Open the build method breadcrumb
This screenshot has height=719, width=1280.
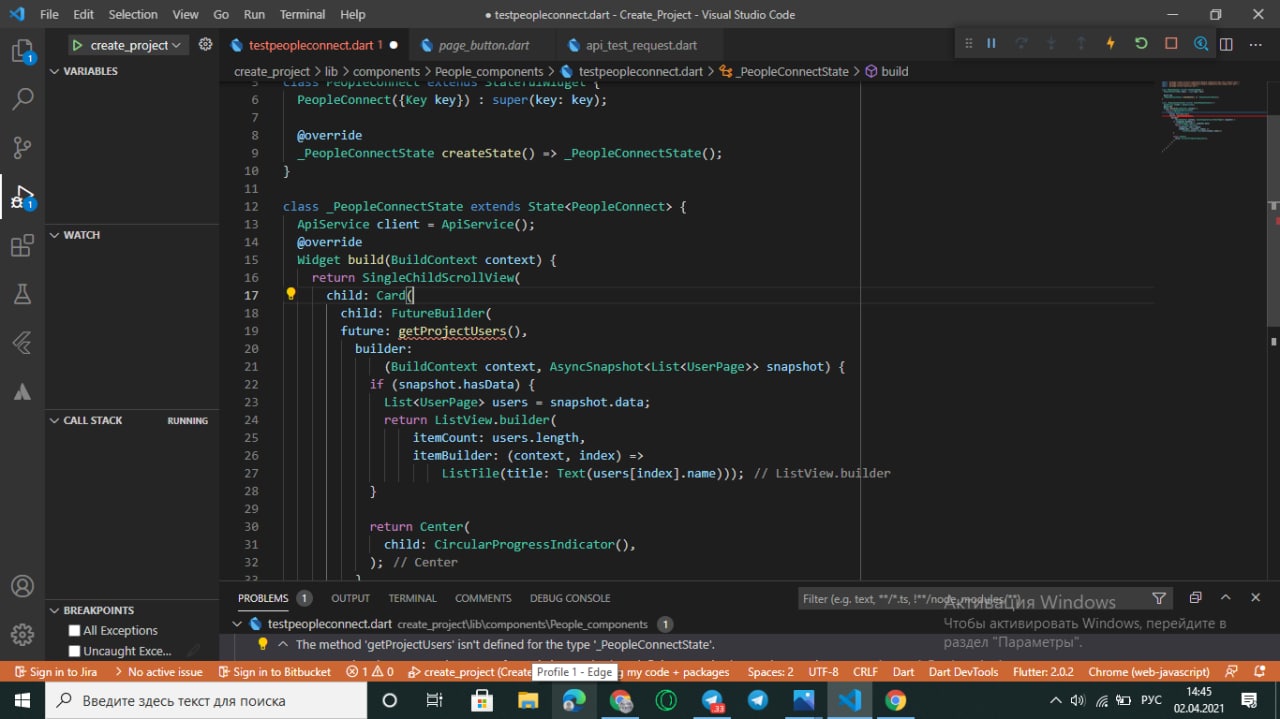tap(887, 71)
